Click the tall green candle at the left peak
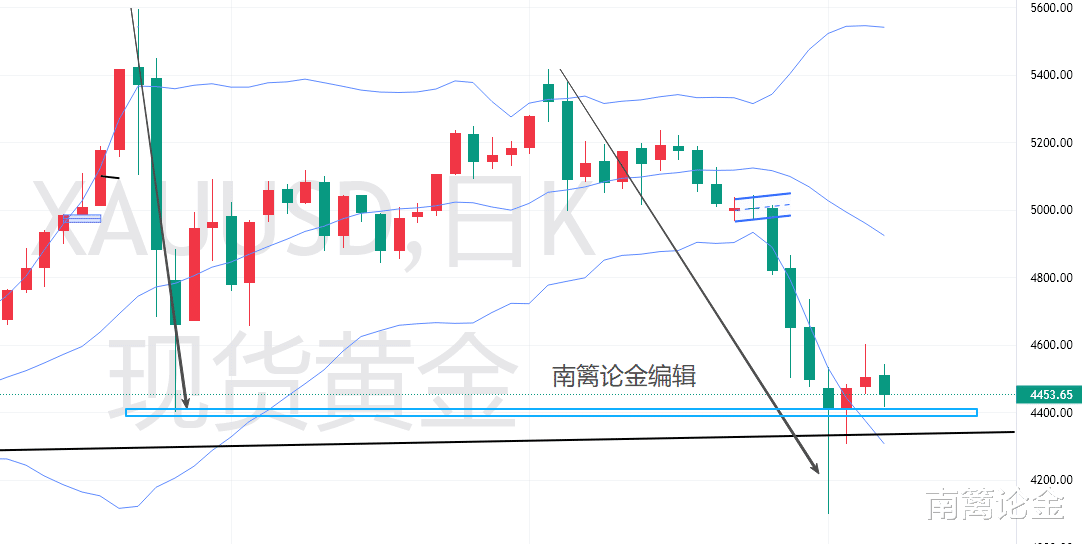Screen dimensions: 1082x544 pos(157,160)
